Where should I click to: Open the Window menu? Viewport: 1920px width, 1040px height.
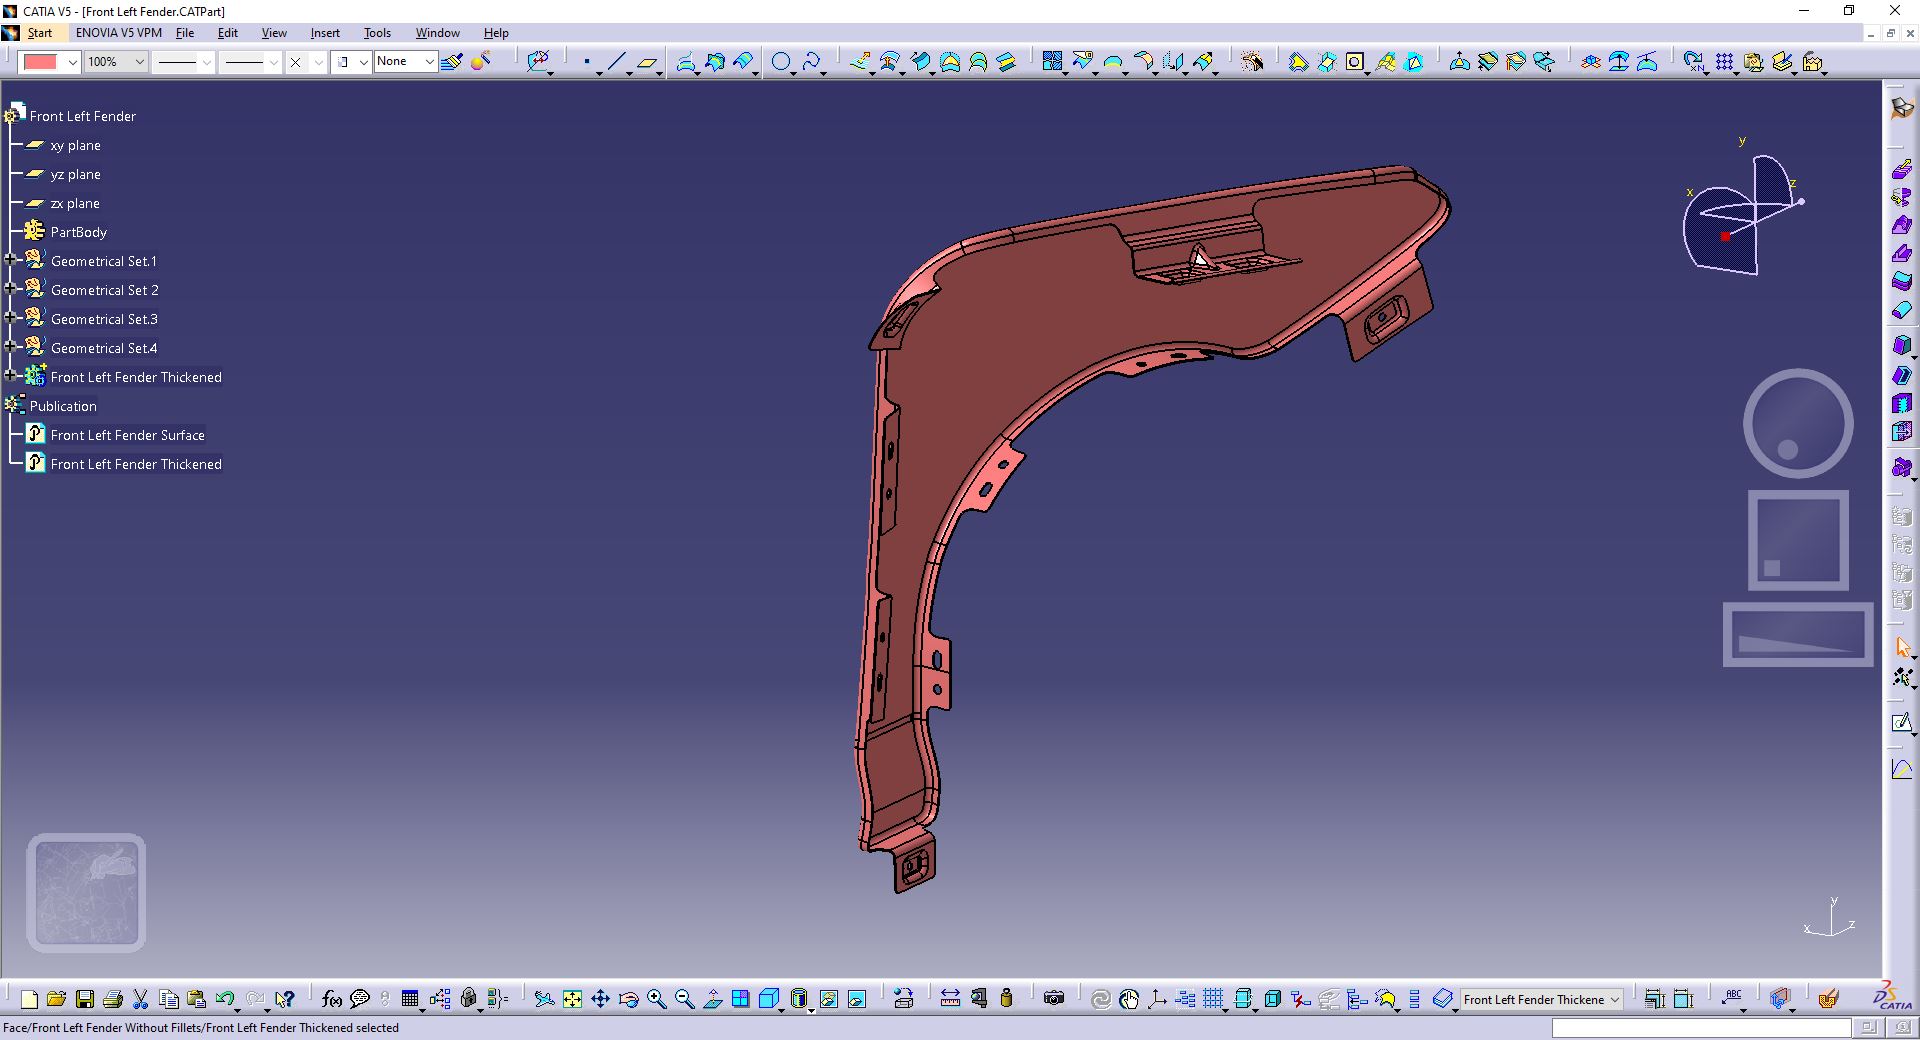pyautogui.click(x=438, y=33)
